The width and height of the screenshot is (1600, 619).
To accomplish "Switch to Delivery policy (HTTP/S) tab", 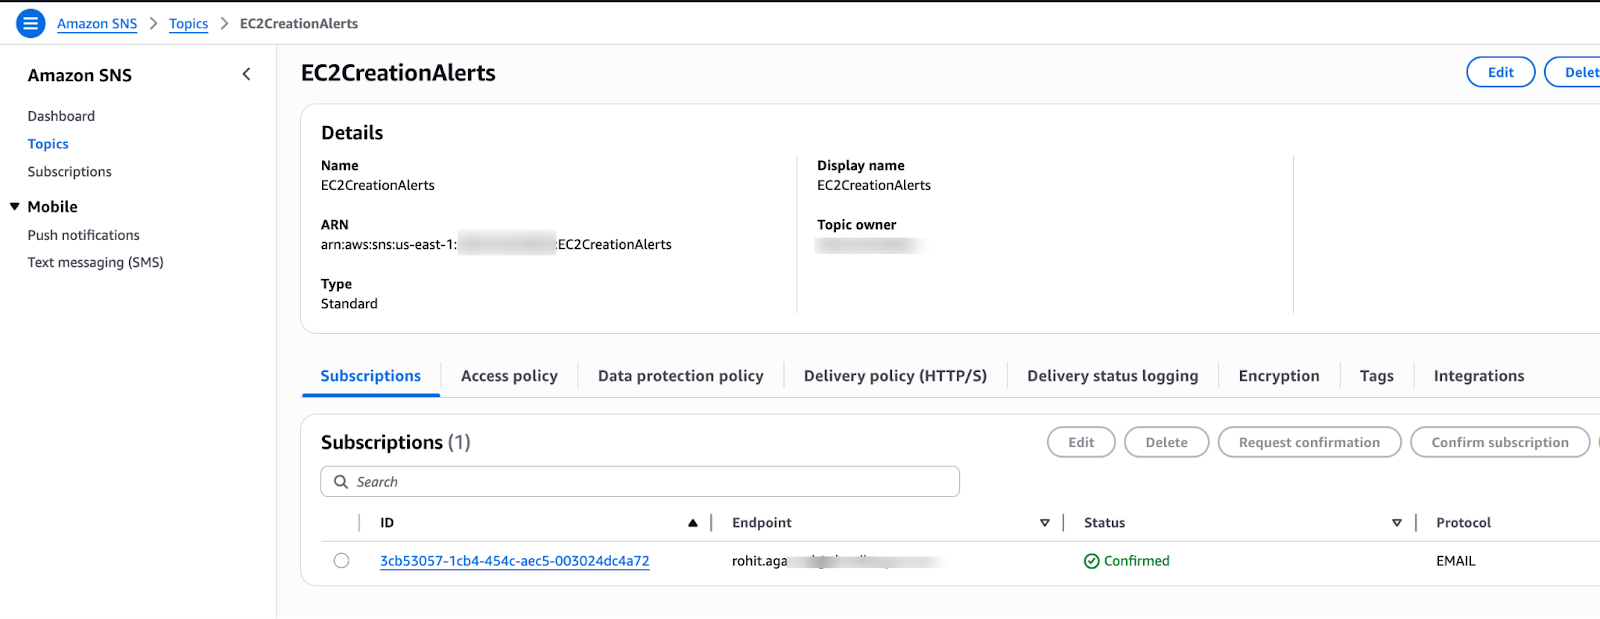I will pos(895,376).
